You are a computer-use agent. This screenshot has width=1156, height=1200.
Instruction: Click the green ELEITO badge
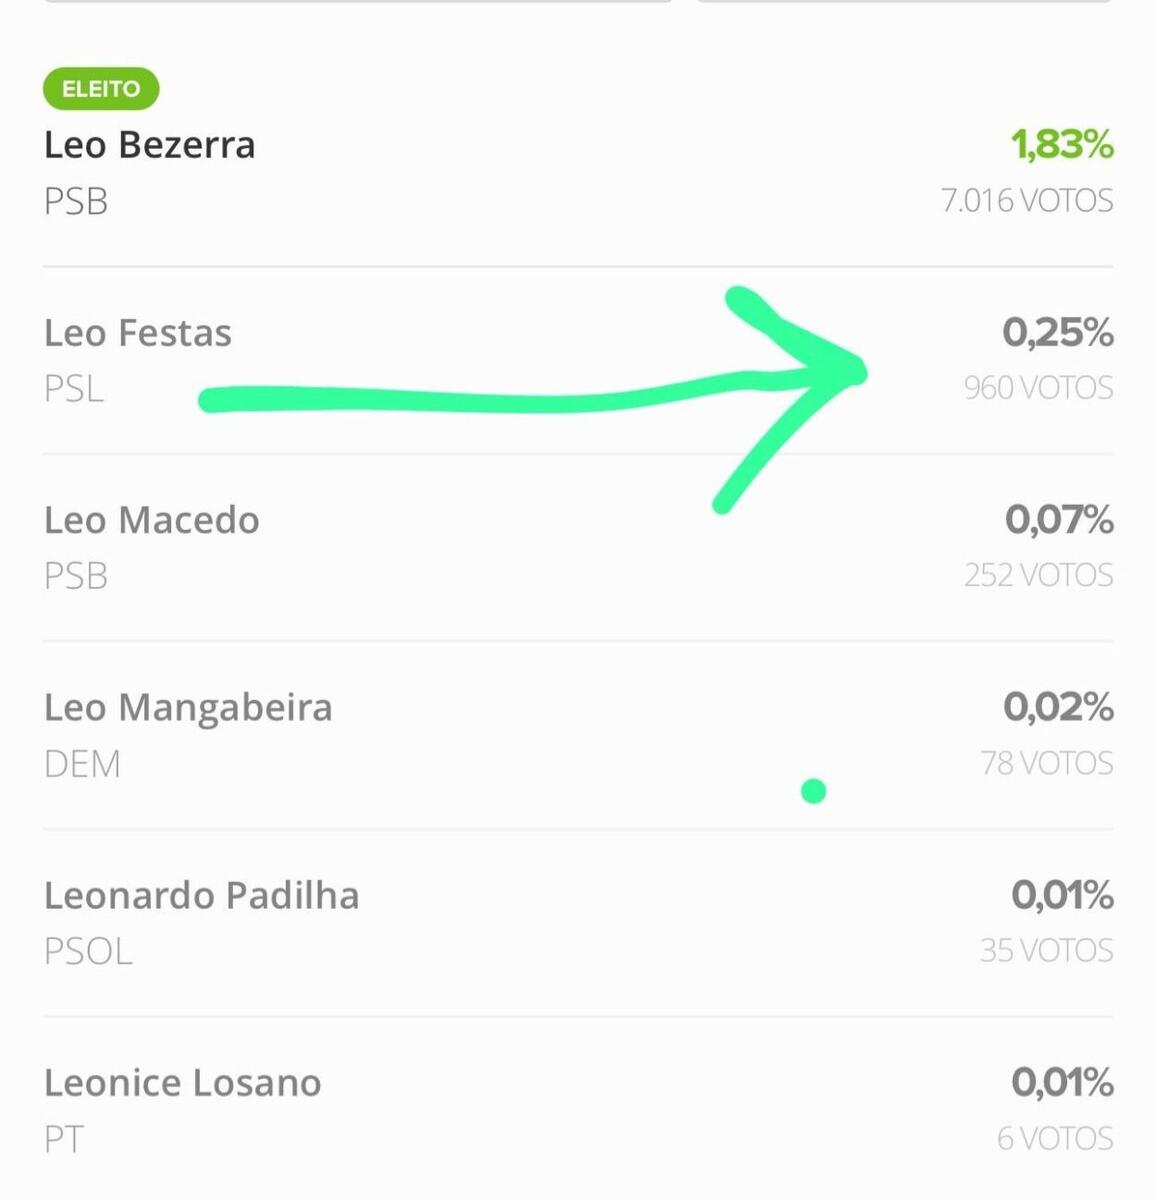pyautogui.click(x=101, y=89)
